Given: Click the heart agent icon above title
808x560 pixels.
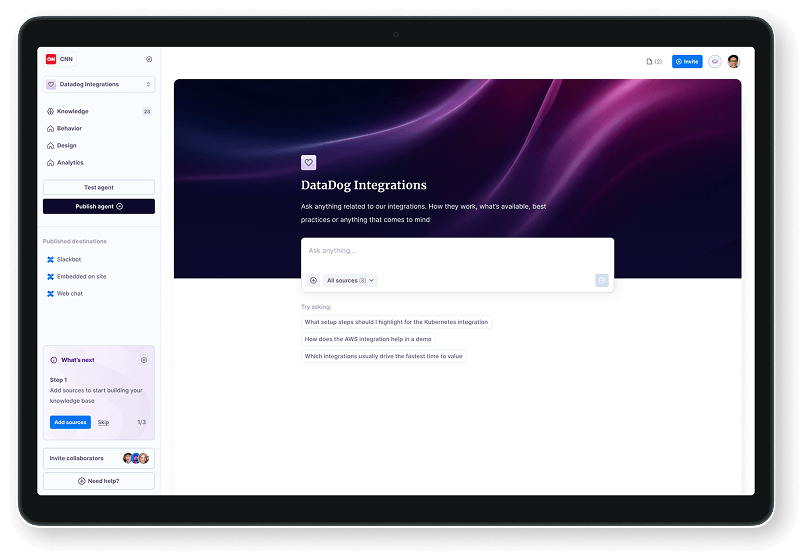Looking at the screenshot, I should (x=309, y=162).
